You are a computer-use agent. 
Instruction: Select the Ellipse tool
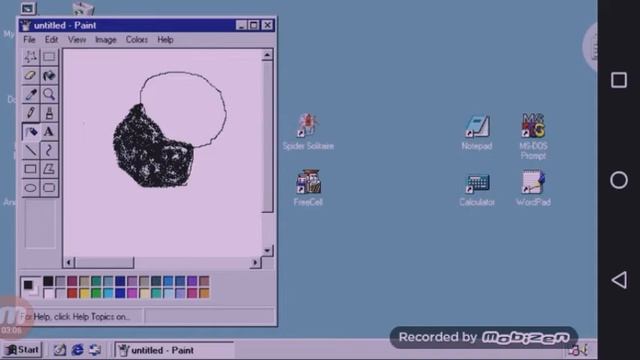30,188
